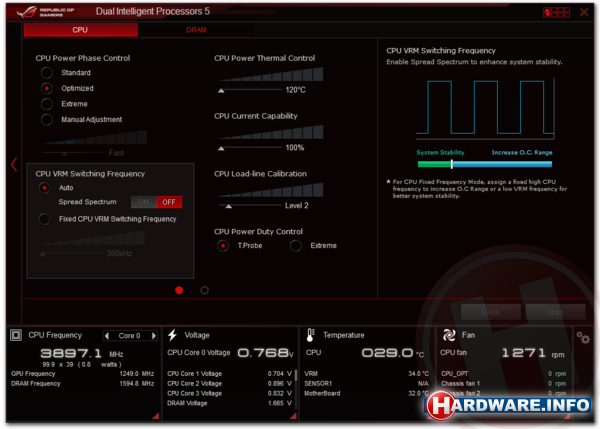The height and width of the screenshot is (429, 600).
Task: Select next core with right arrow
Action: (154, 336)
